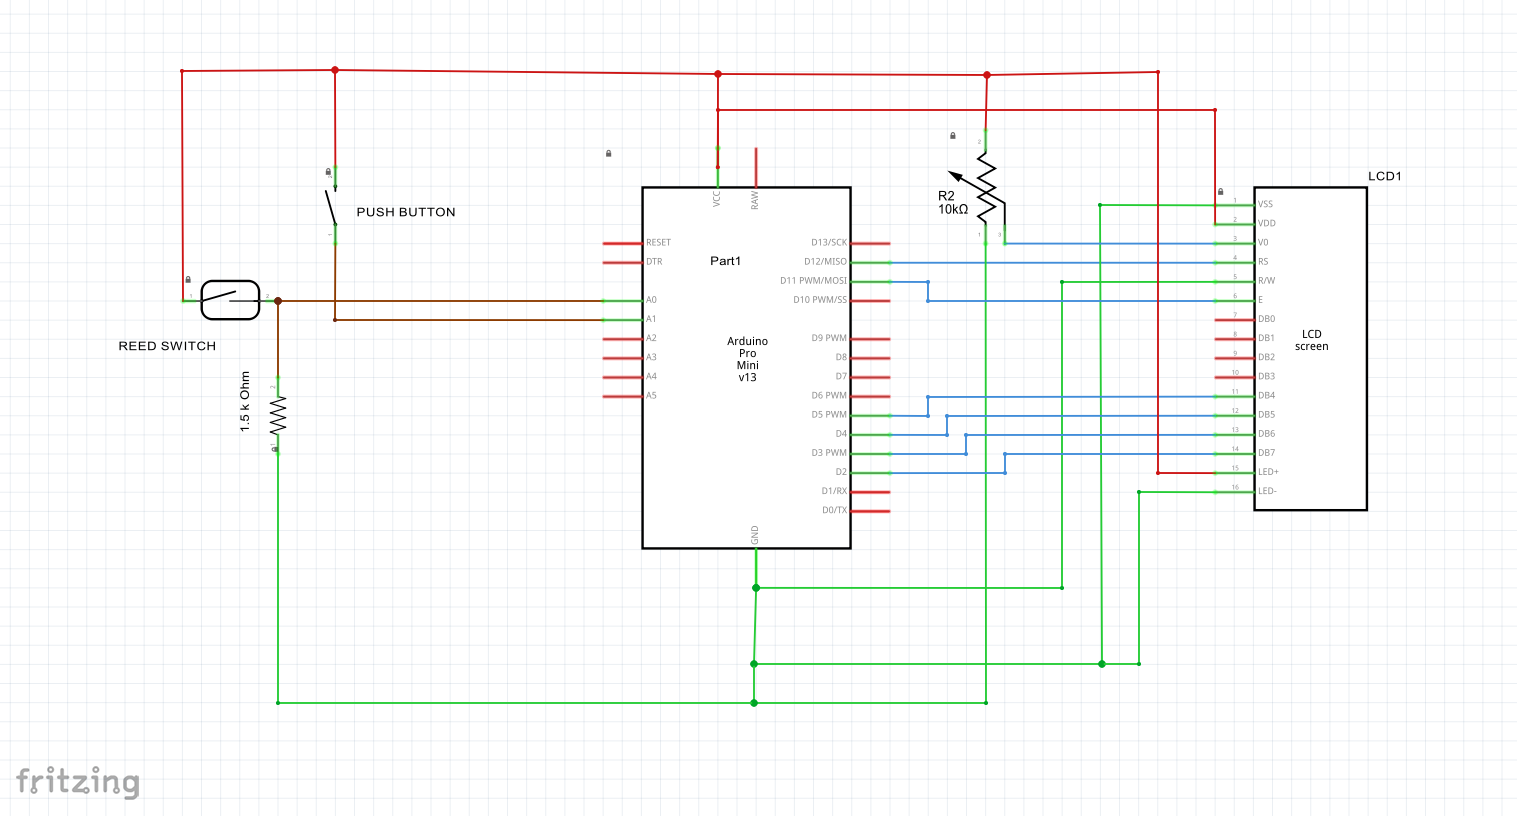
Task: Click the RESET pin label
Action: (658, 243)
